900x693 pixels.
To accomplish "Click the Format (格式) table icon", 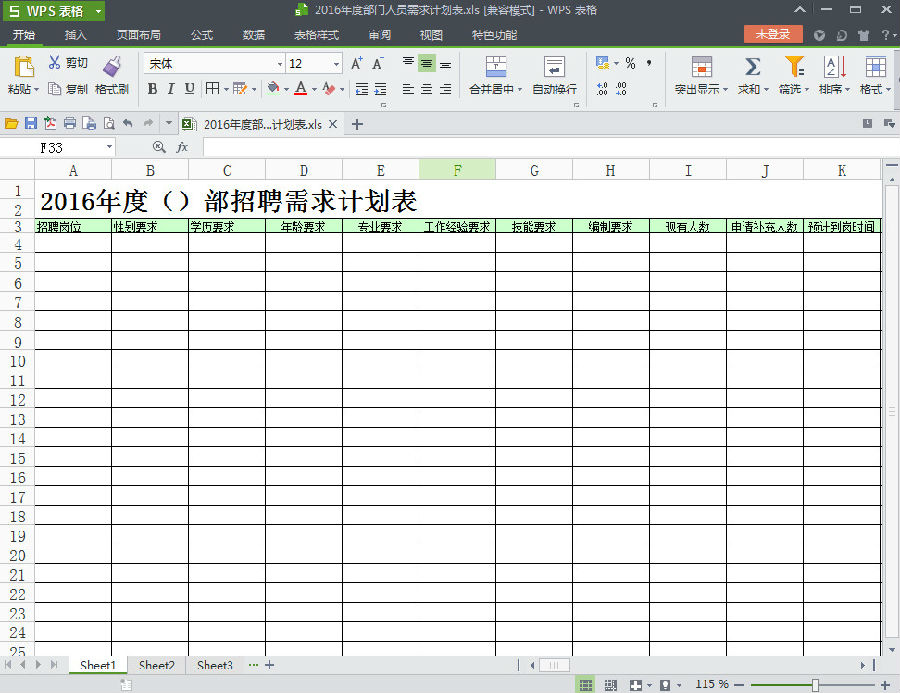I will click(x=875, y=67).
